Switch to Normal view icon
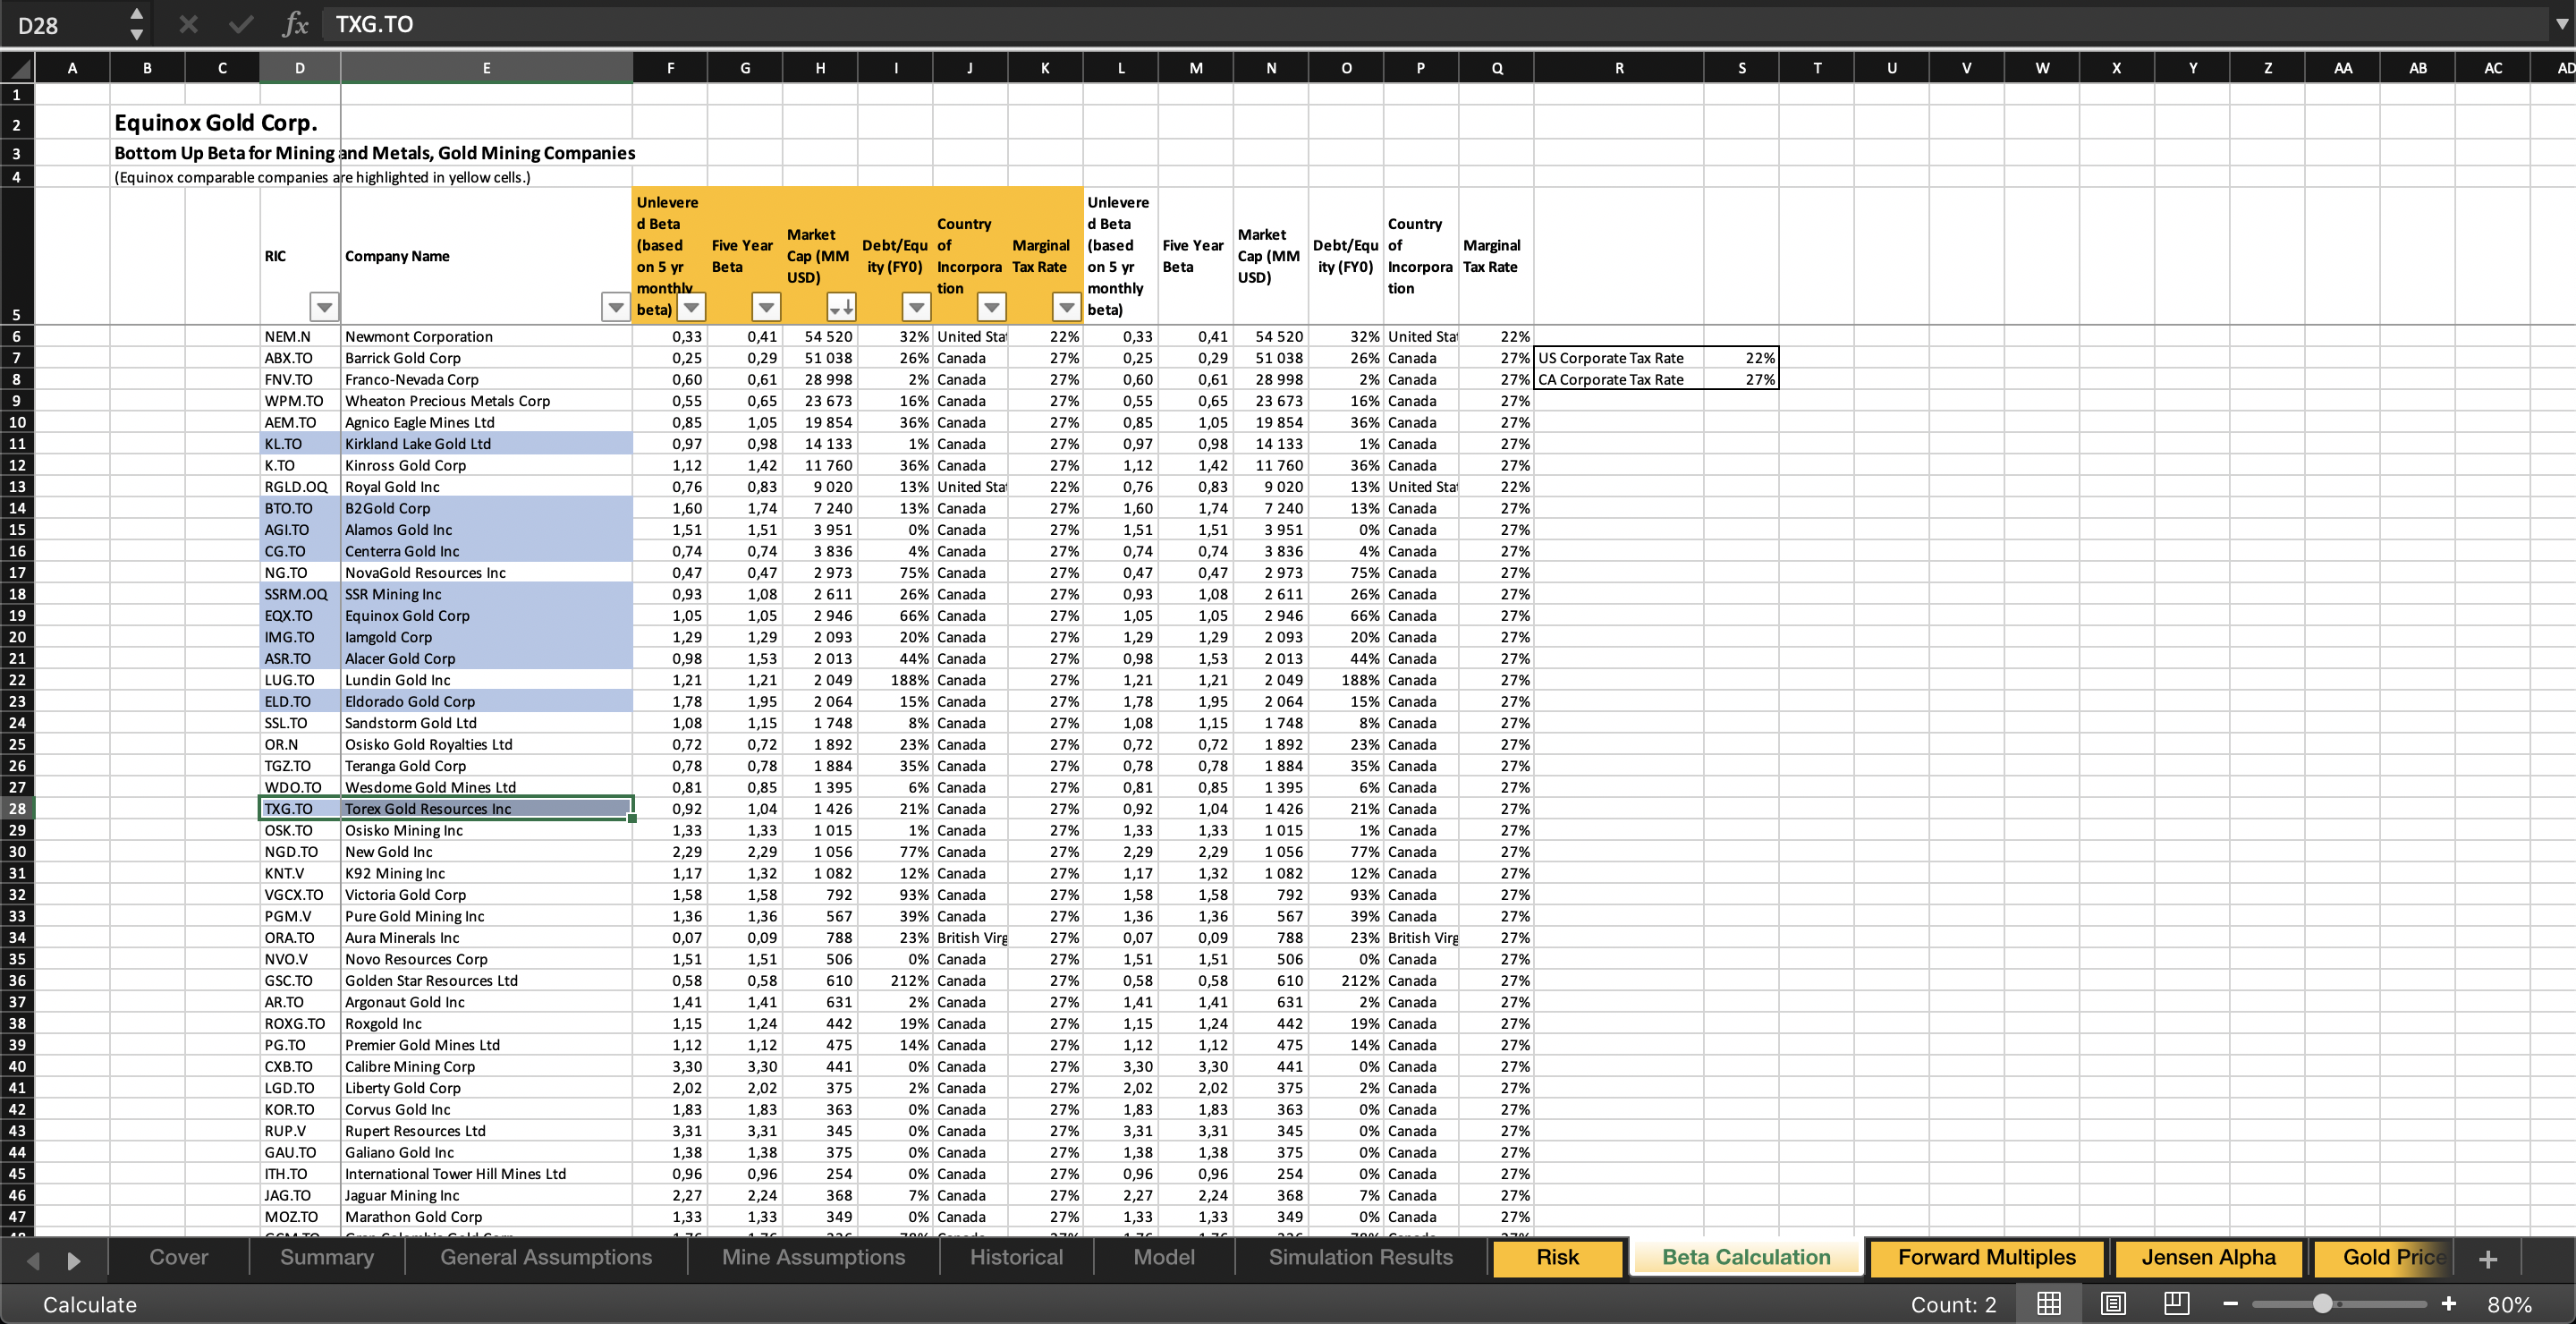This screenshot has height=1324, width=2576. 2048,1303
